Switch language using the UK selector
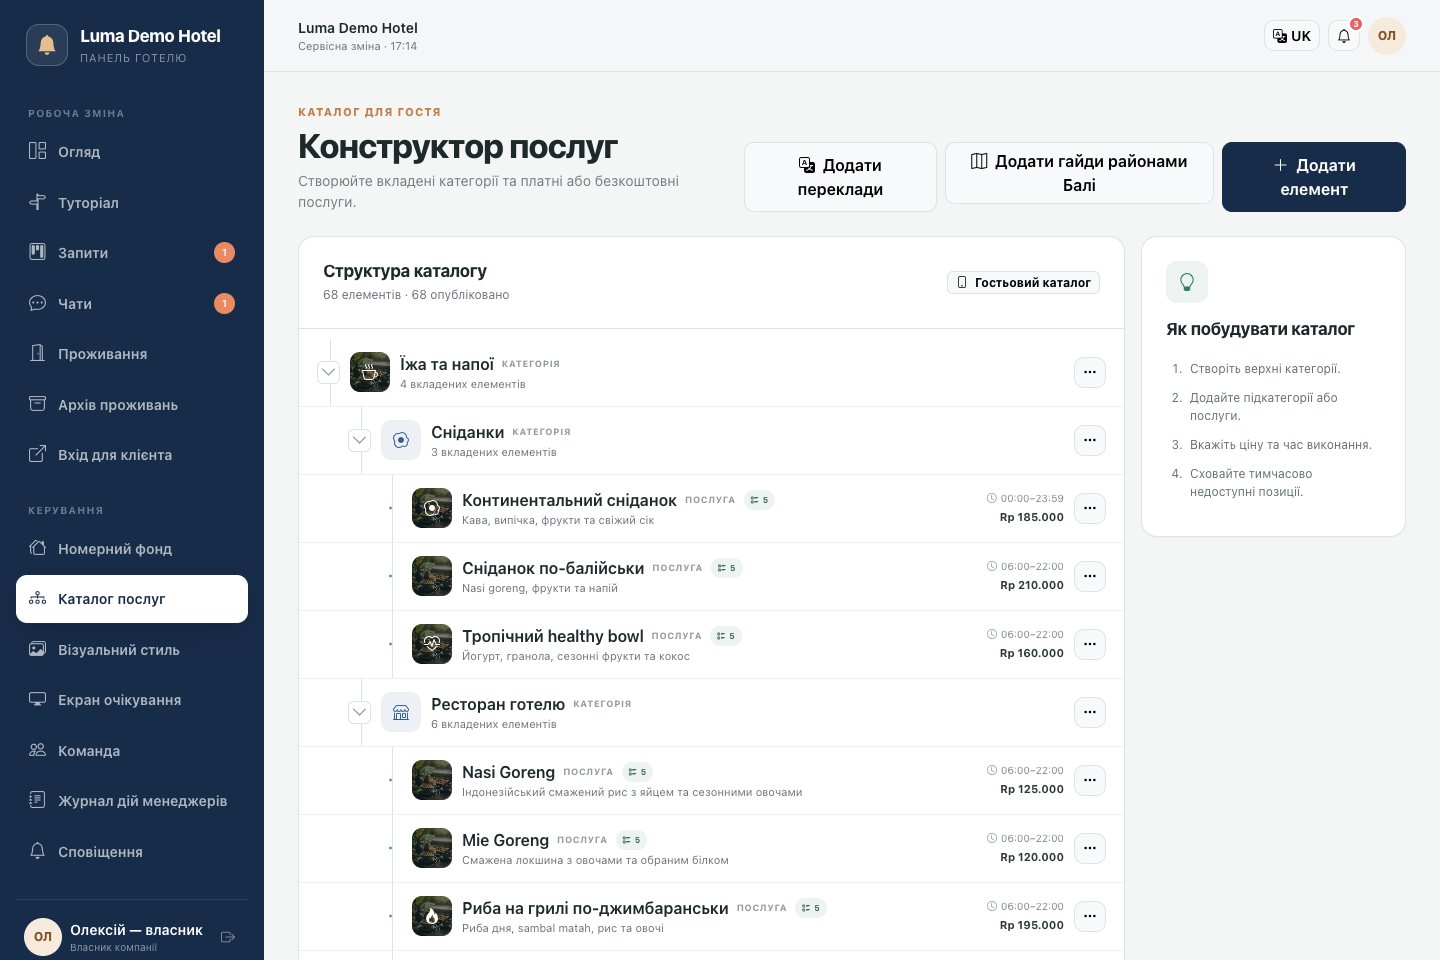Viewport: 1440px width, 960px height. 1292,36
